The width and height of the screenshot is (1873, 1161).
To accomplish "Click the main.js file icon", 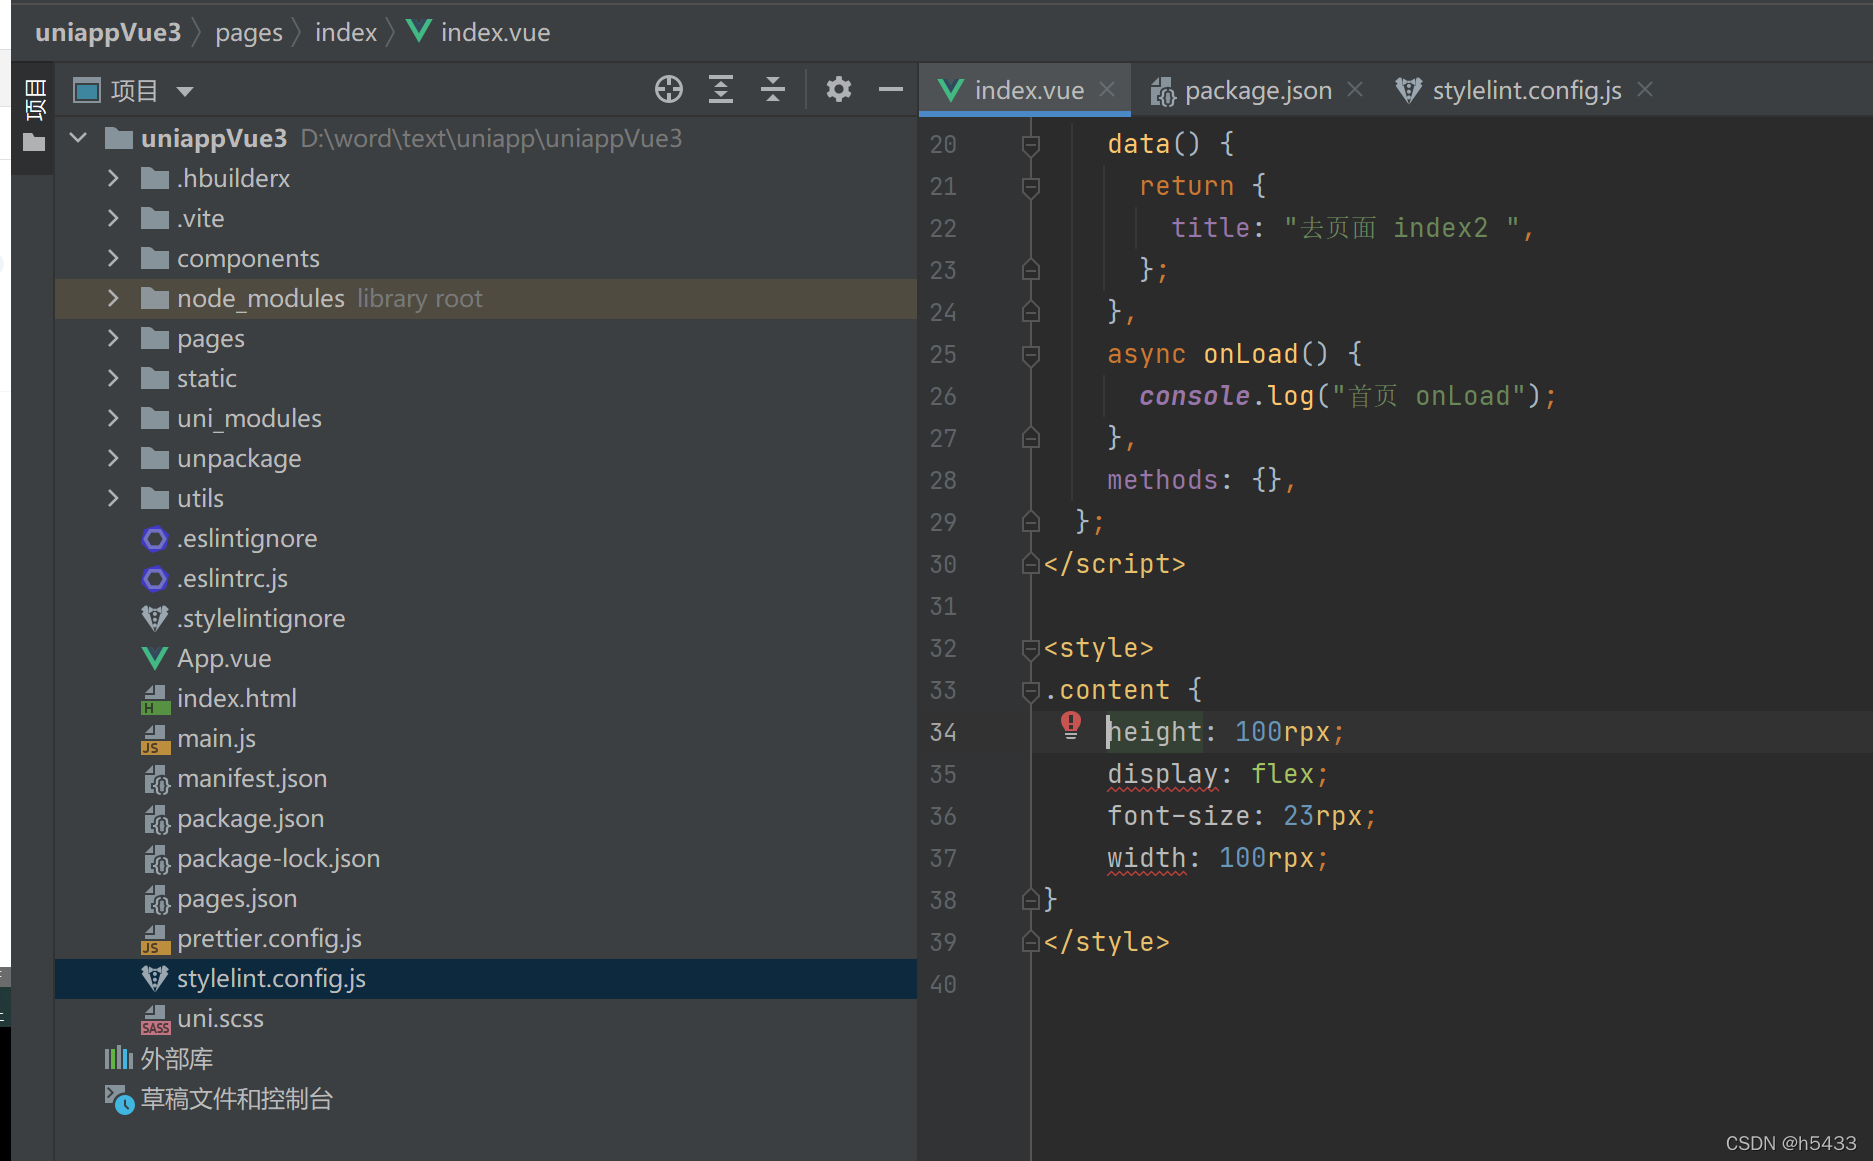I will pos(155,739).
